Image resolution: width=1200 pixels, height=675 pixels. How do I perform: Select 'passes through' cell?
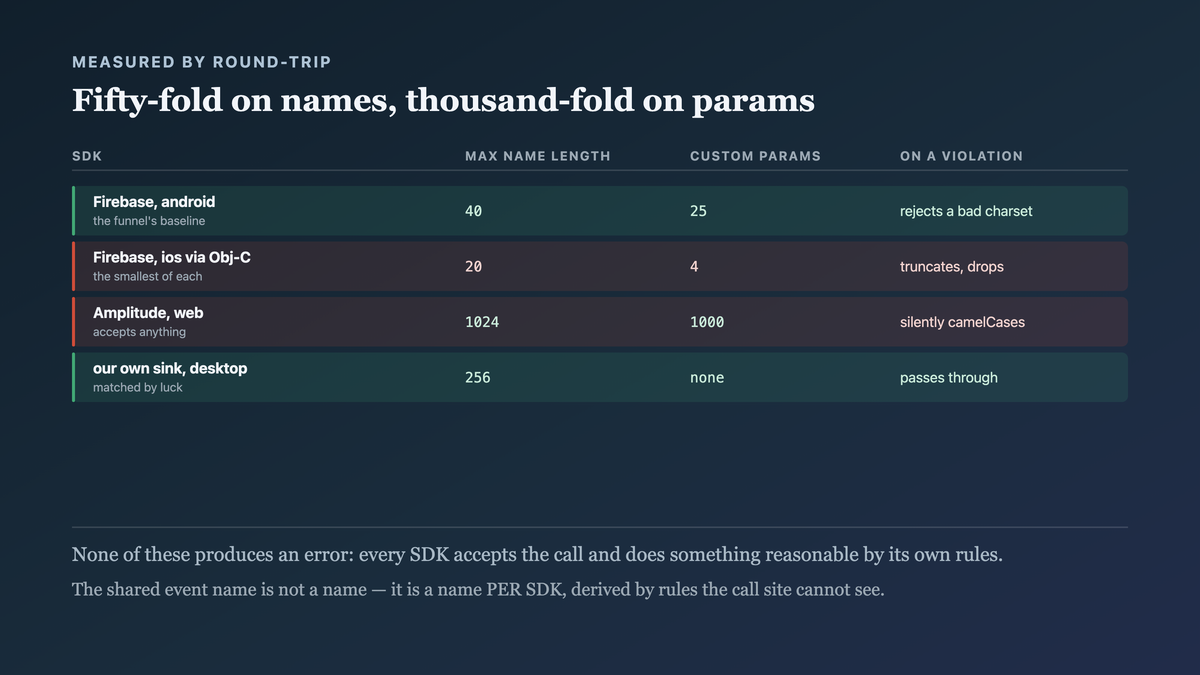[949, 378]
